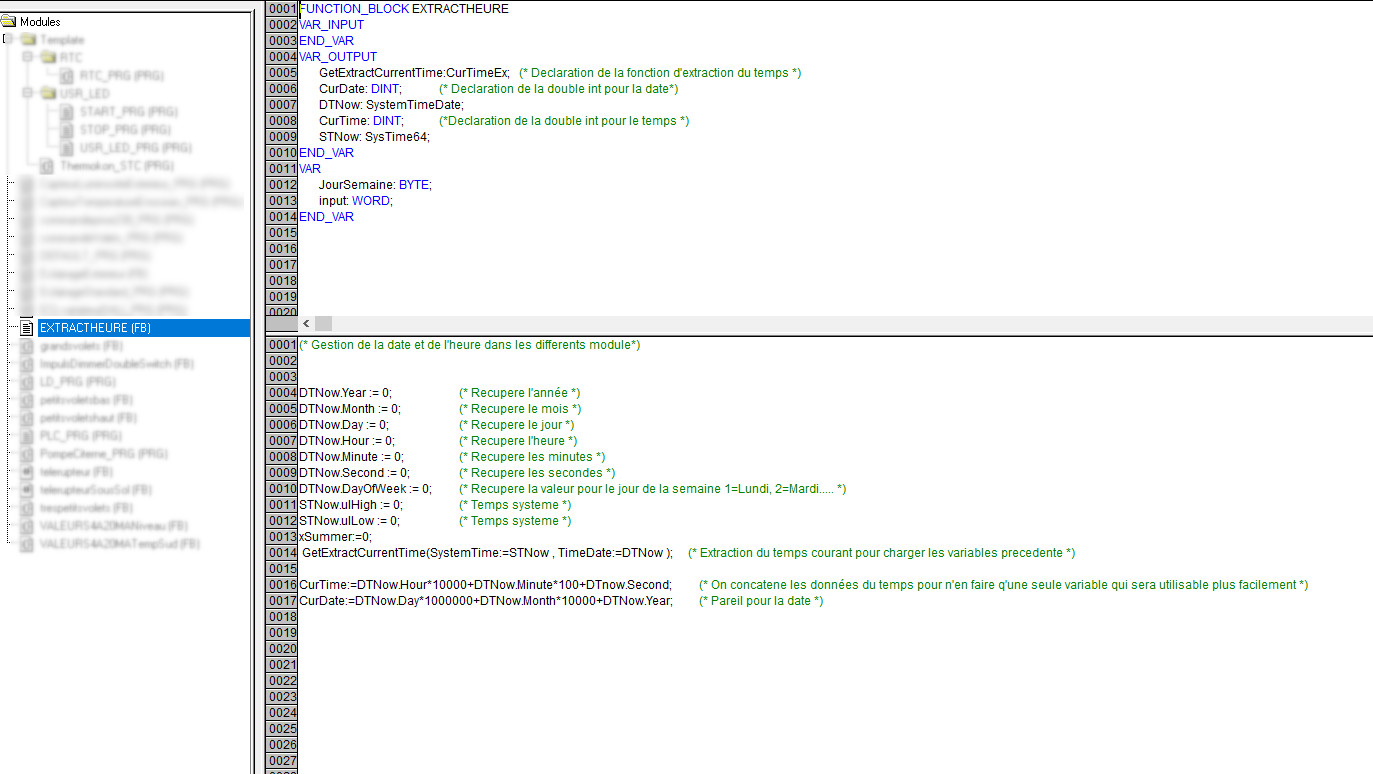Open PompeCiterne_PRG (PRG) from the tree
The height and width of the screenshot is (774, 1373).
[103, 453]
